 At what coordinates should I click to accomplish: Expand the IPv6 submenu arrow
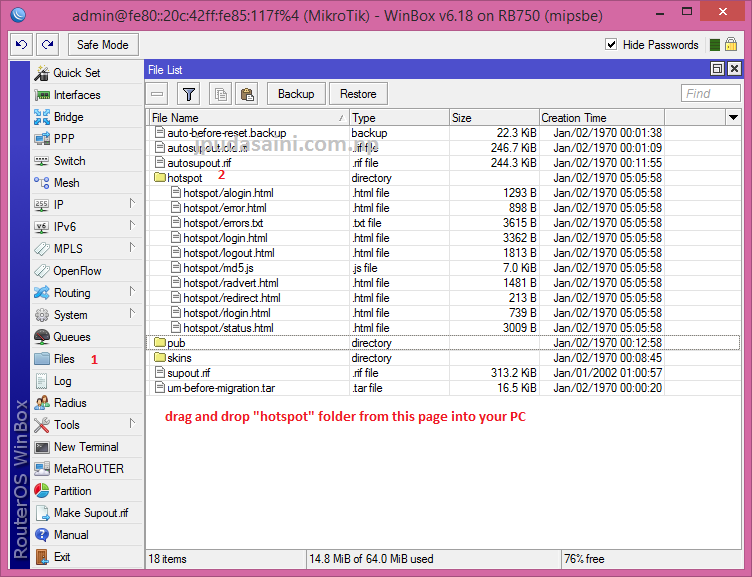coord(132,225)
